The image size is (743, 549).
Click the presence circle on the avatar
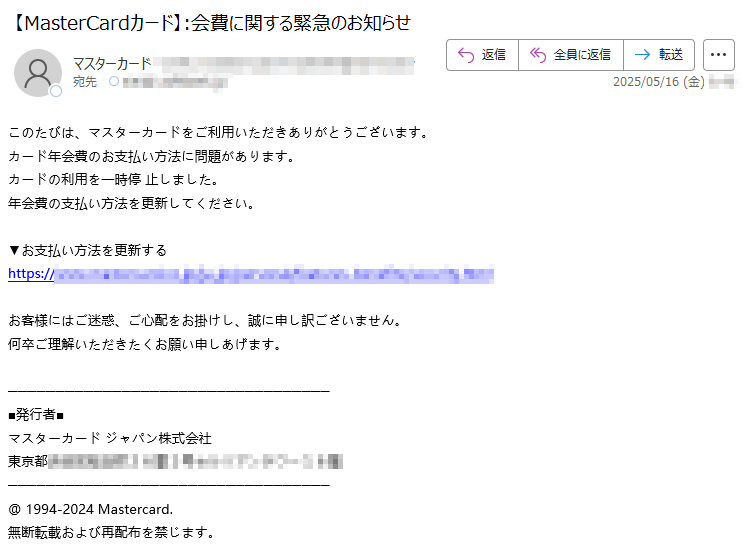tap(56, 91)
